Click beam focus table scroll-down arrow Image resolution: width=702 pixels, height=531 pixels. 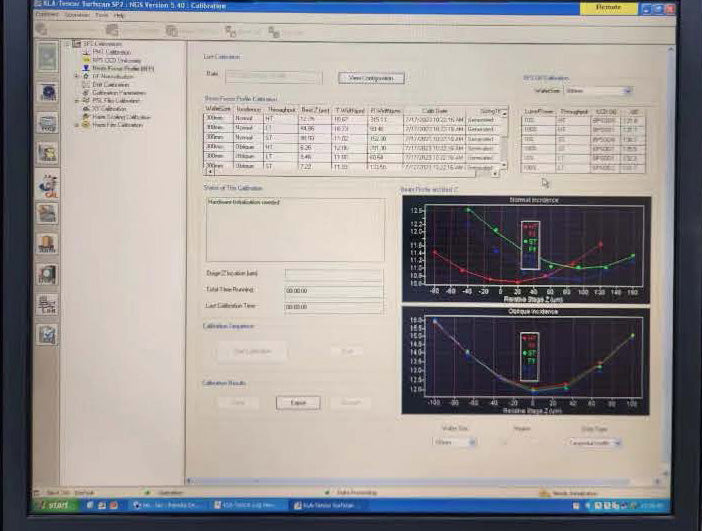click(505, 165)
